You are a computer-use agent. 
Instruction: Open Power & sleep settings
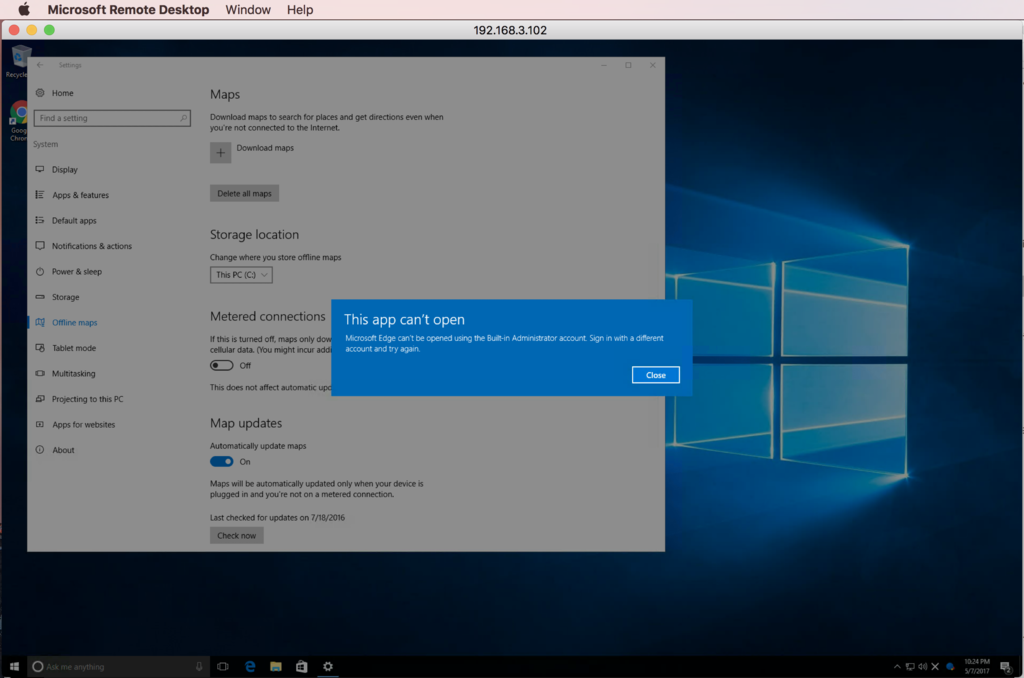pyautogui.click(x=76, y=271)
